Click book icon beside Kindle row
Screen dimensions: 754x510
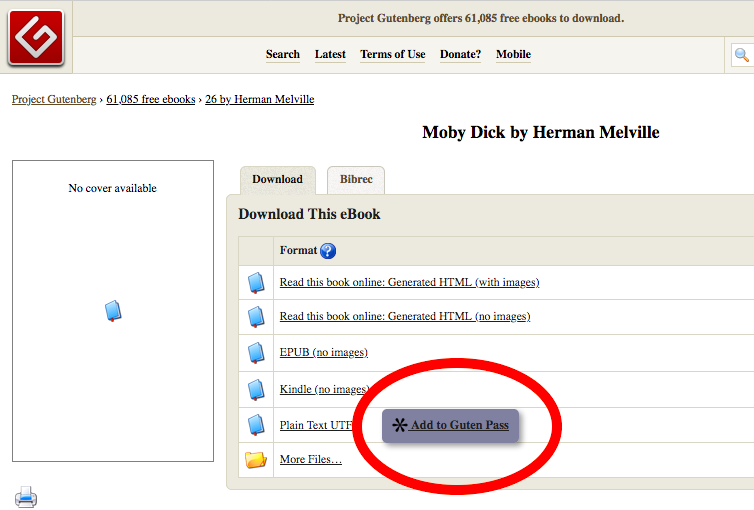256,390
